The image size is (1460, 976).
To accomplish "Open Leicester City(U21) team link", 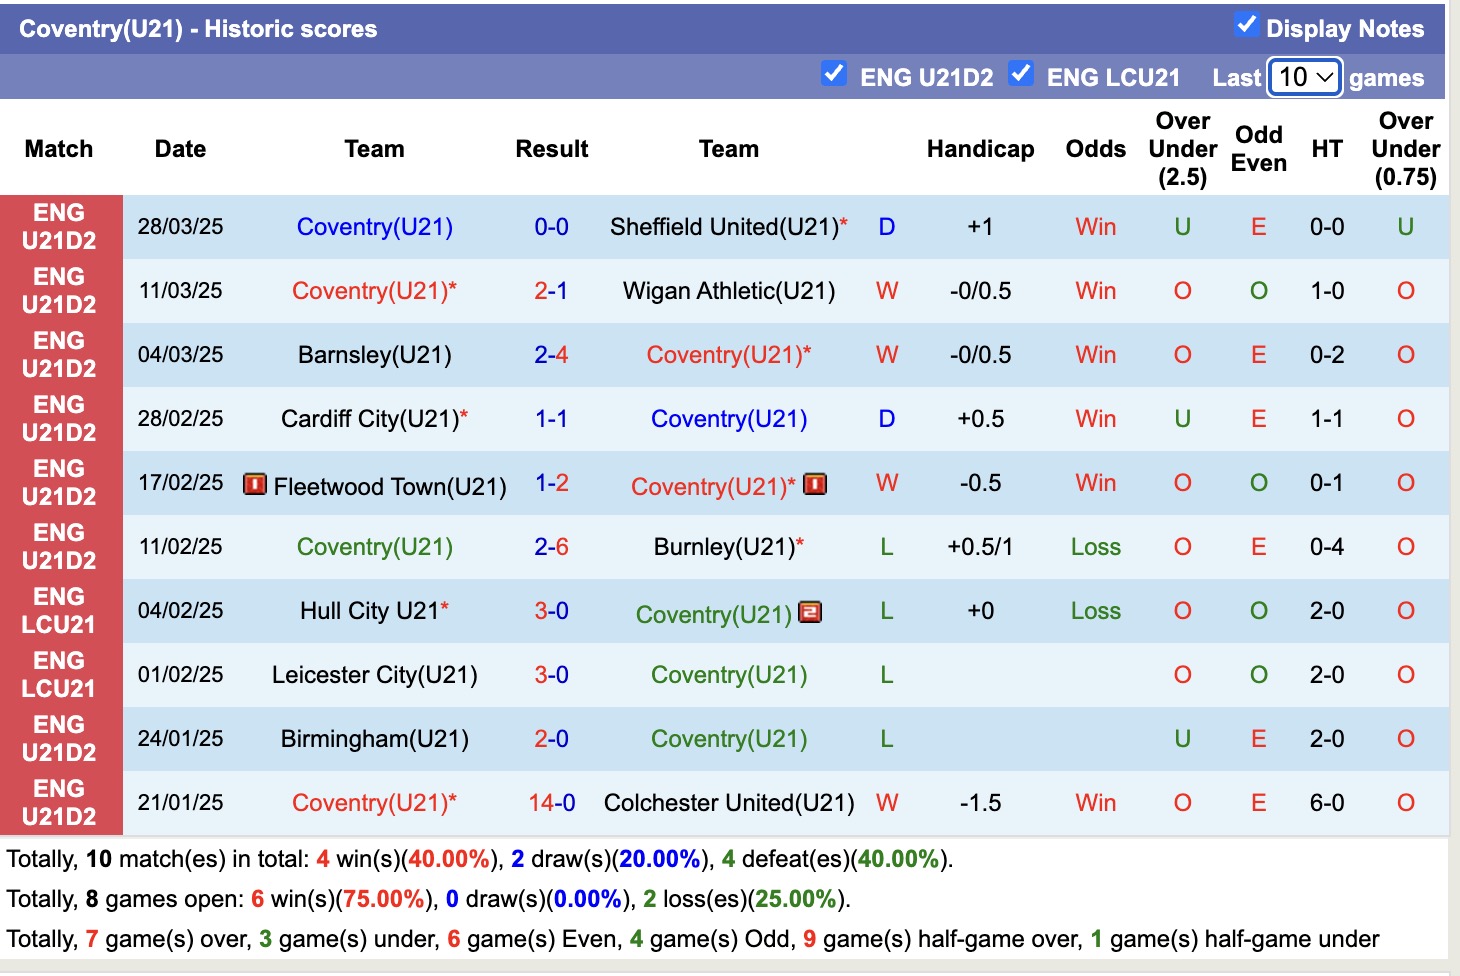I will tap(374, 675).
